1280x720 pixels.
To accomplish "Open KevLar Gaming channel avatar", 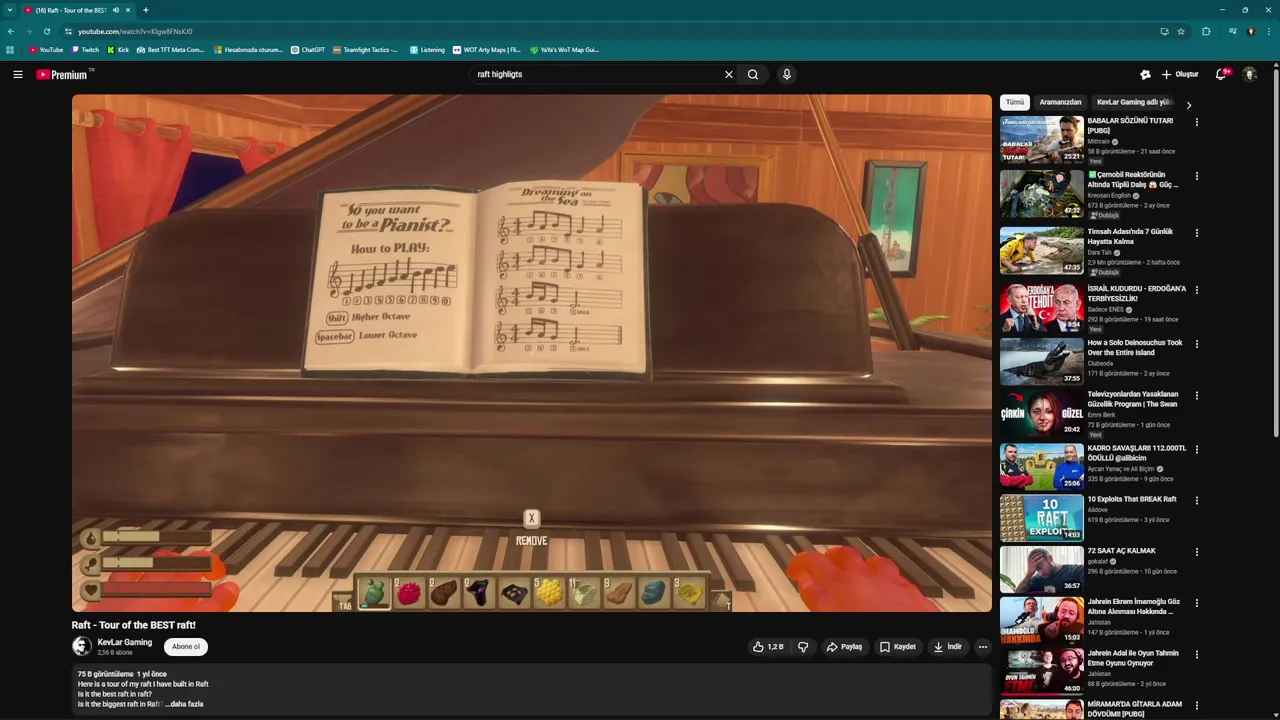I will 82,647.
